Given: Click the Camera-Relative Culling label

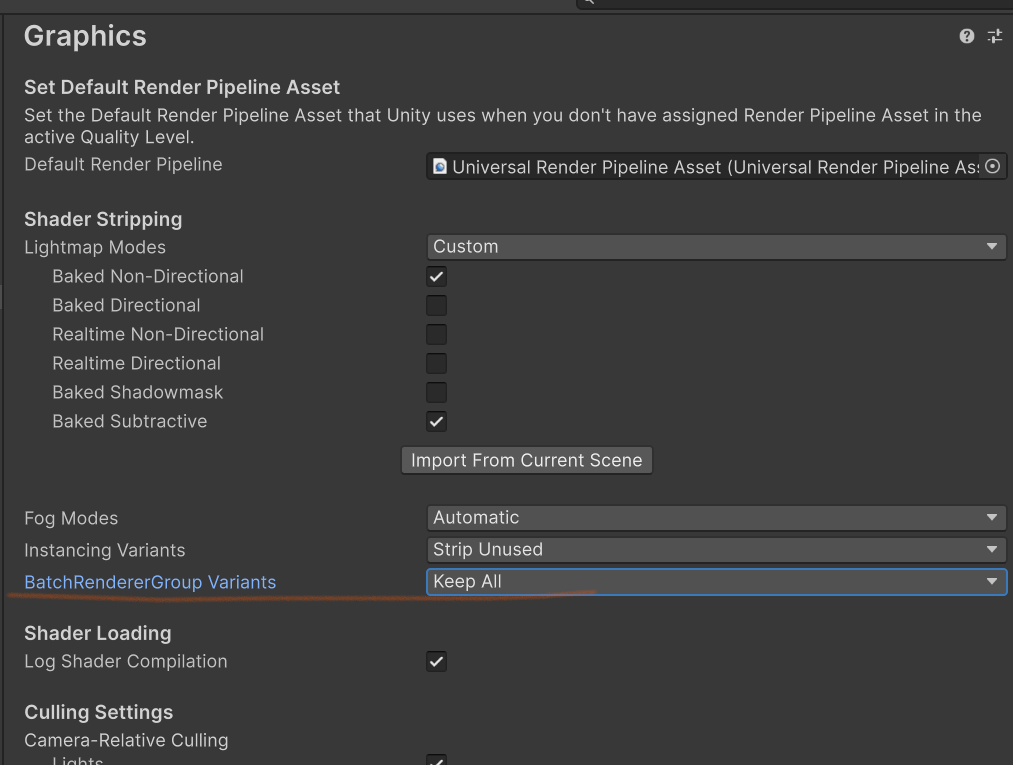Looking at the screenshot, I should 126,740.
